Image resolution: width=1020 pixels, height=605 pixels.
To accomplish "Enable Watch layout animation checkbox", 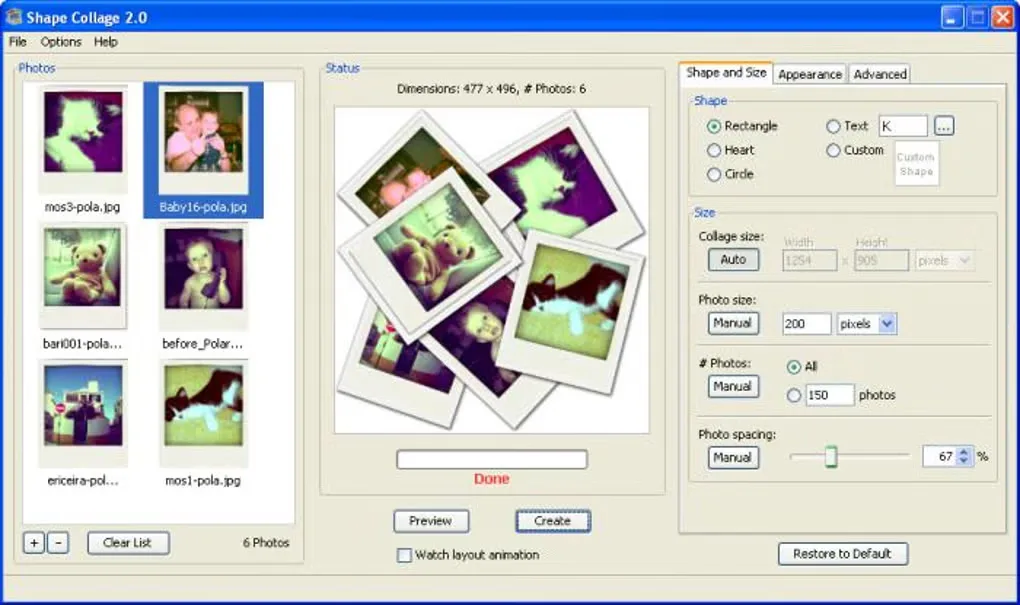I will pos(404,555).
